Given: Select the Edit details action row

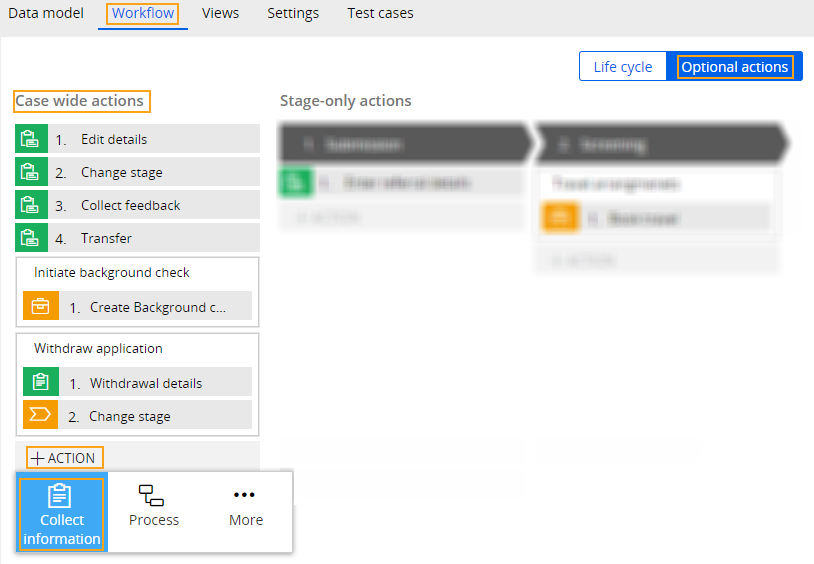Looking at the screenshot, I should tap(138, 139).
